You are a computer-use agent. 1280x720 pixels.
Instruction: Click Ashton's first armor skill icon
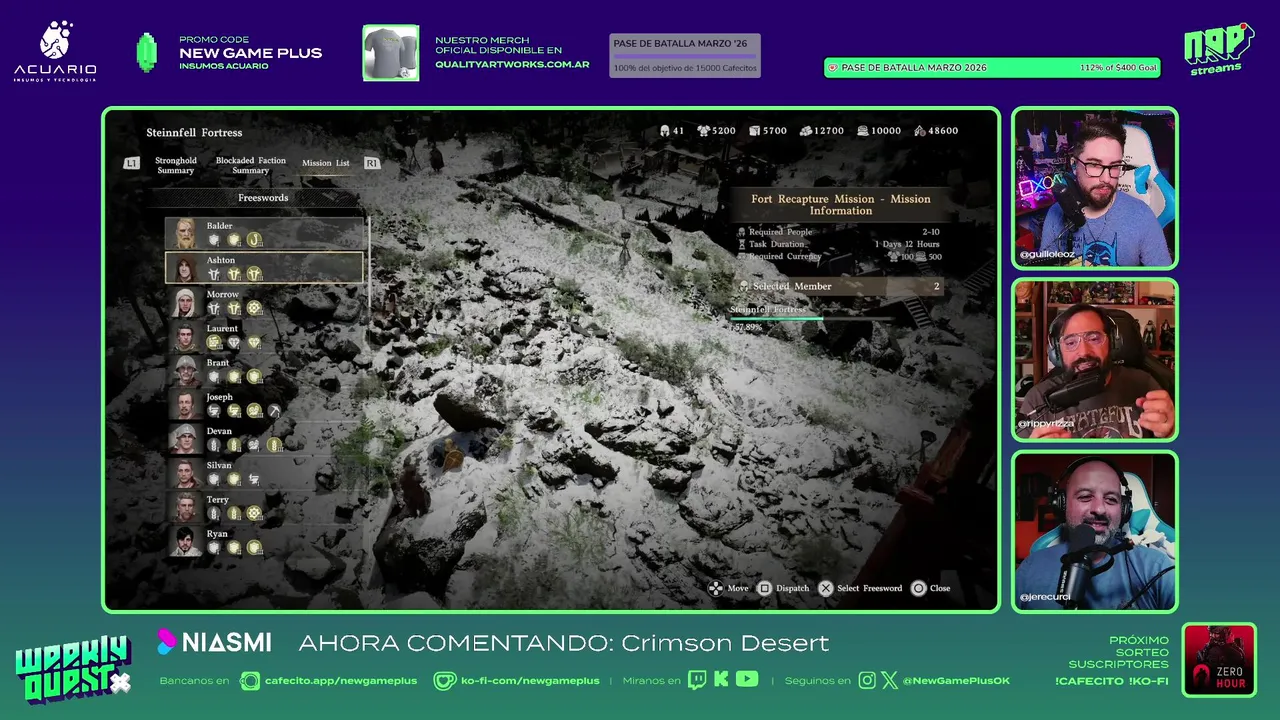[x=213, y=274]
